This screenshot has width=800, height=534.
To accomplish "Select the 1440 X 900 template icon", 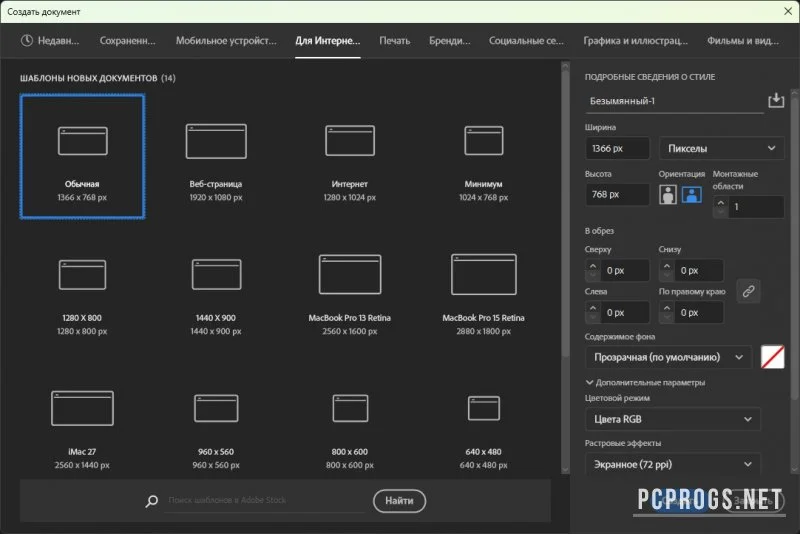I will pyautogui.click(x=216, y=274).
